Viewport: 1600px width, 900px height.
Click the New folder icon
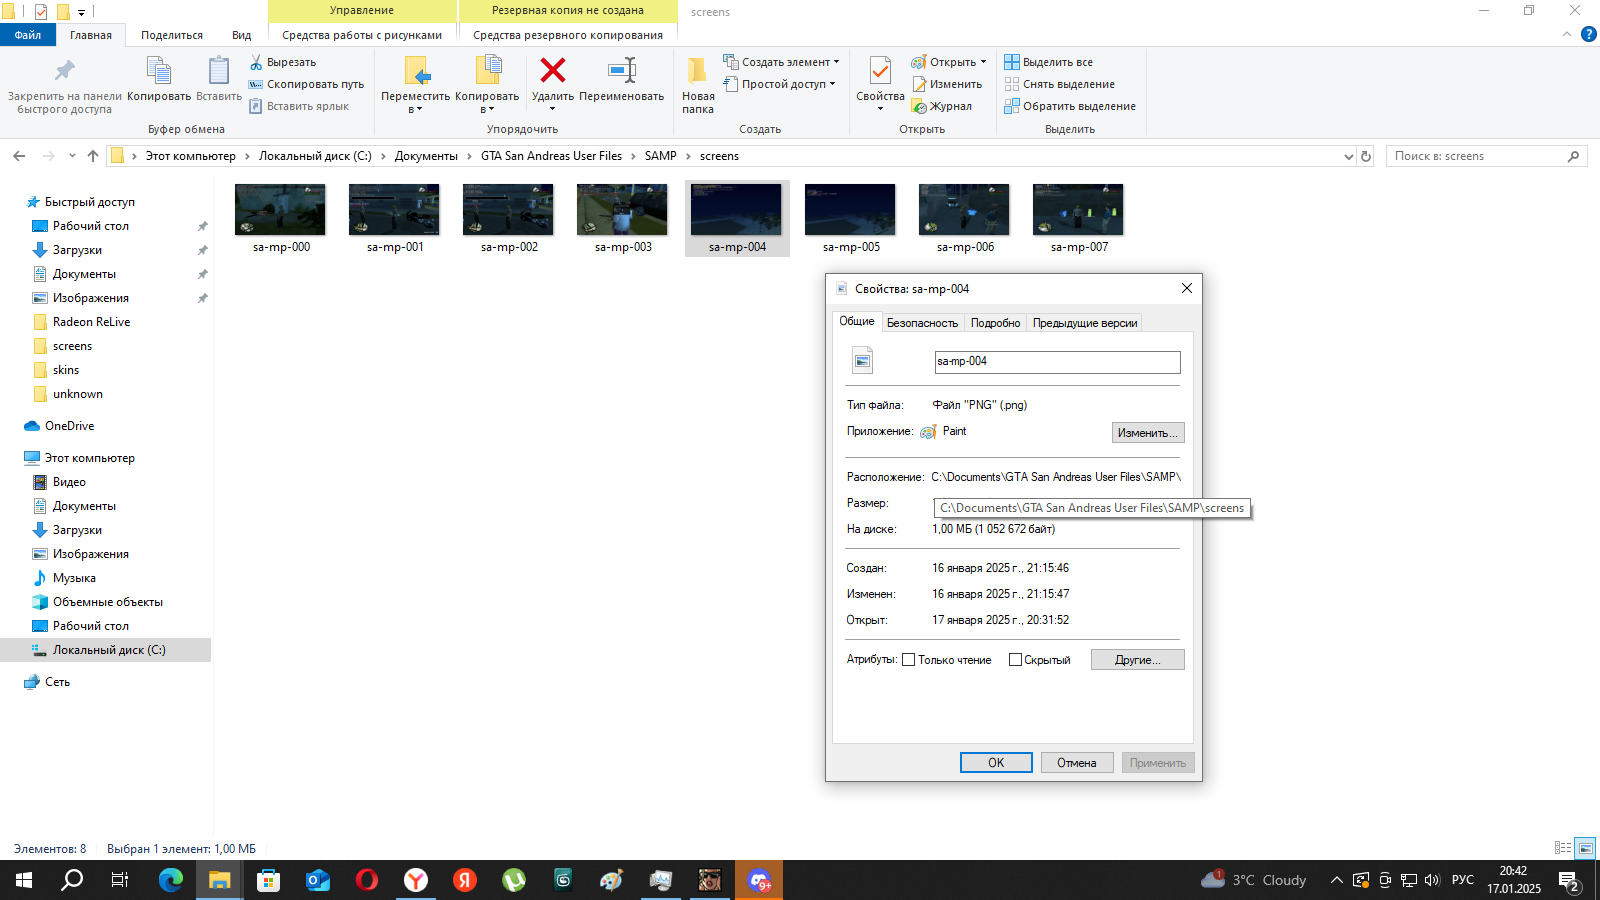coord(697,71)
